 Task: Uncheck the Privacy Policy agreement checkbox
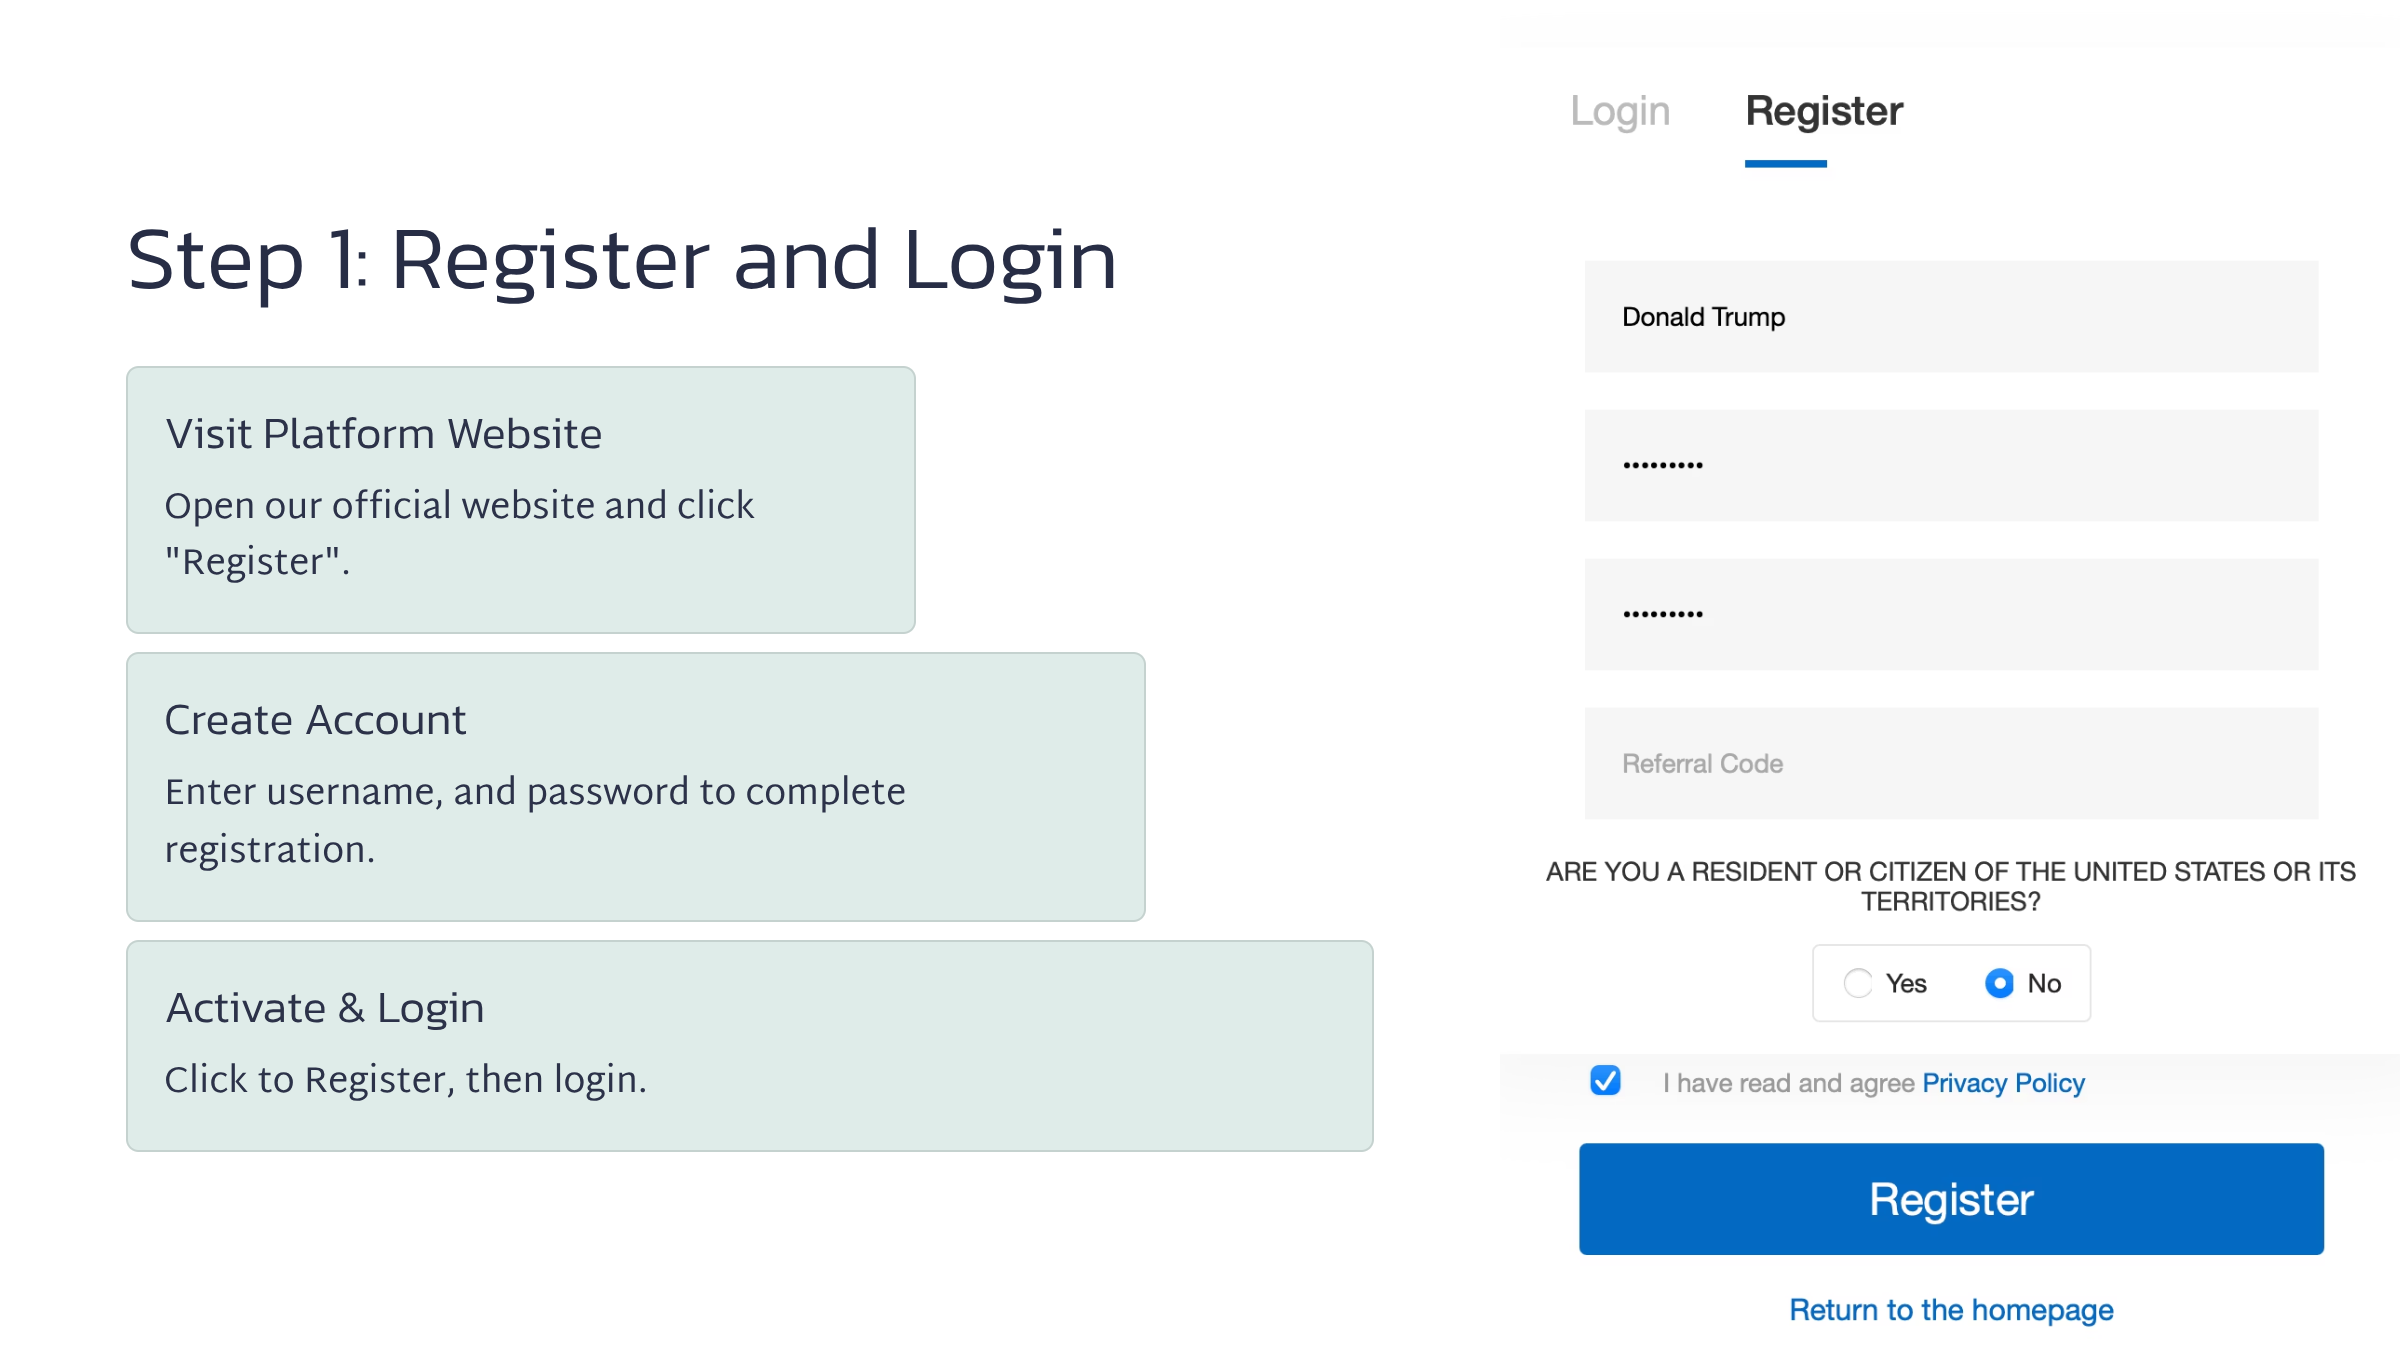(x=1605, y=1081)
